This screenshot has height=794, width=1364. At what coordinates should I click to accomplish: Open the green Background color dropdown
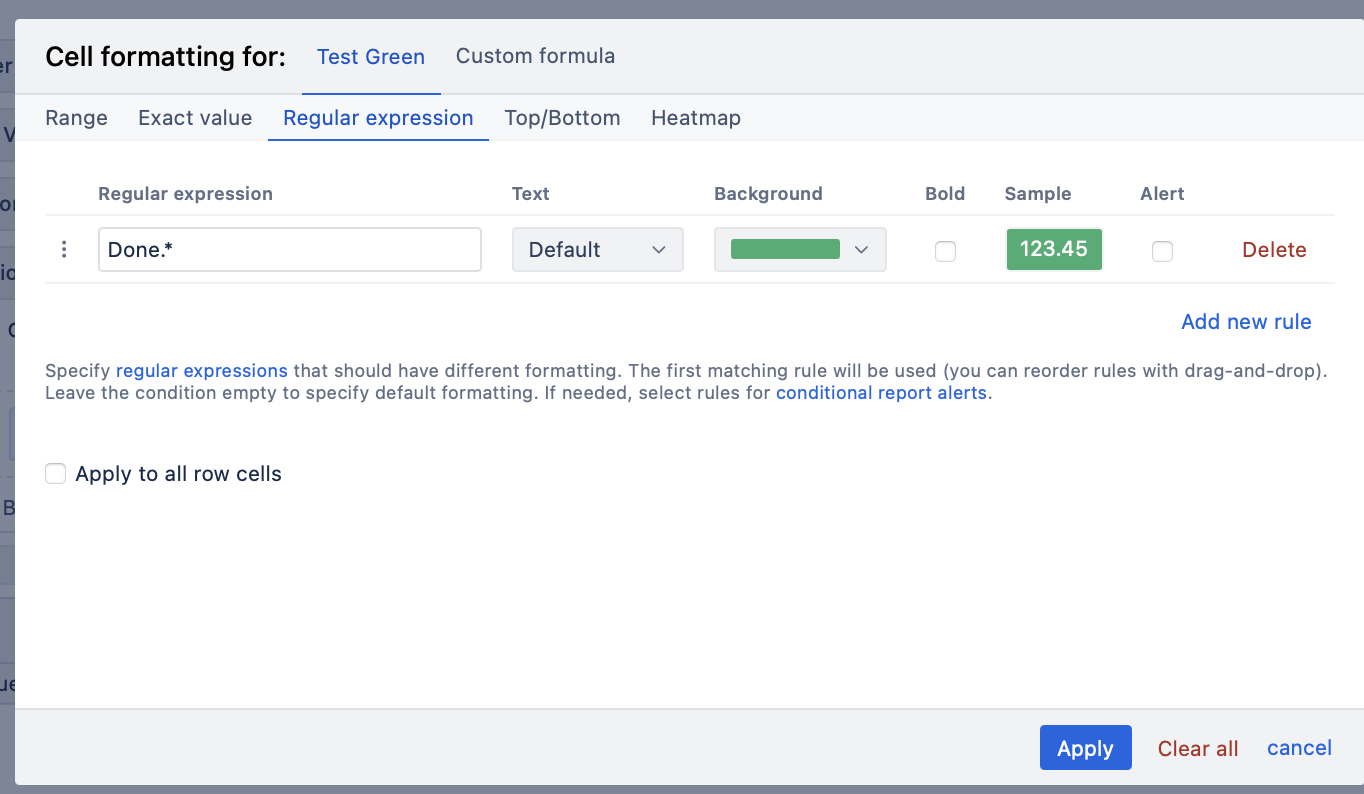click(x=800, y=250)
